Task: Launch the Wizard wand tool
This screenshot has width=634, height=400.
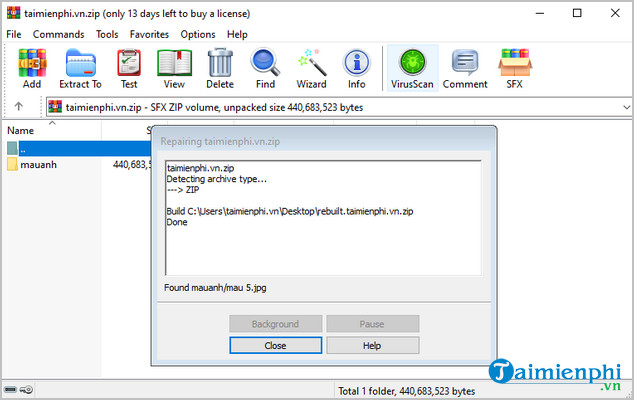Action: pos(311,68)
